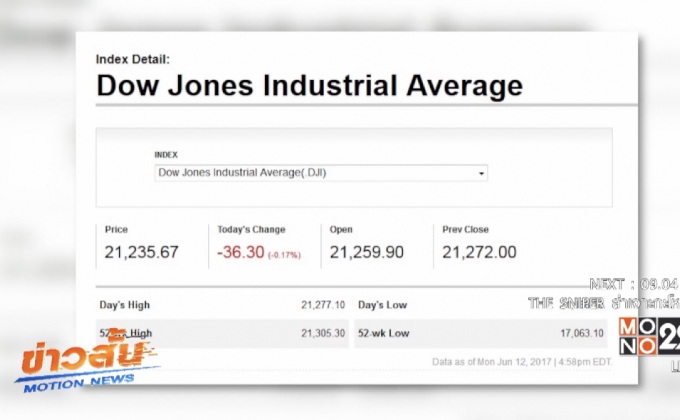Click the Data as of Jun 12 timestamp

pos(518,361)
